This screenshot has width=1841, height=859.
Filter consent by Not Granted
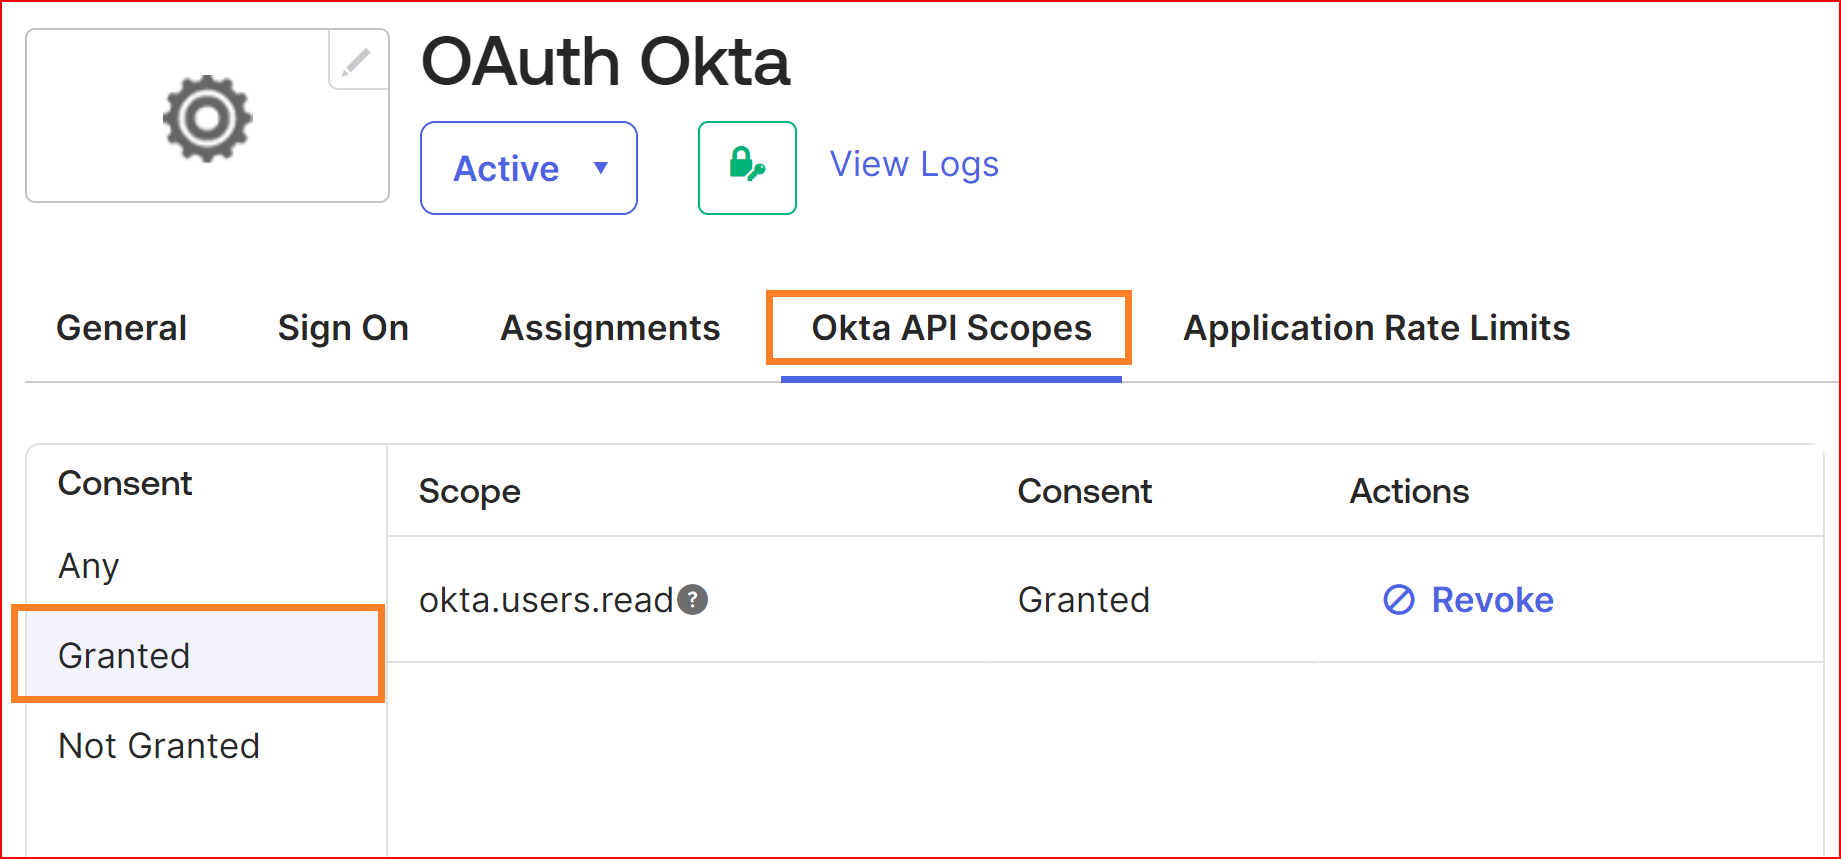[x=159, y=746]
